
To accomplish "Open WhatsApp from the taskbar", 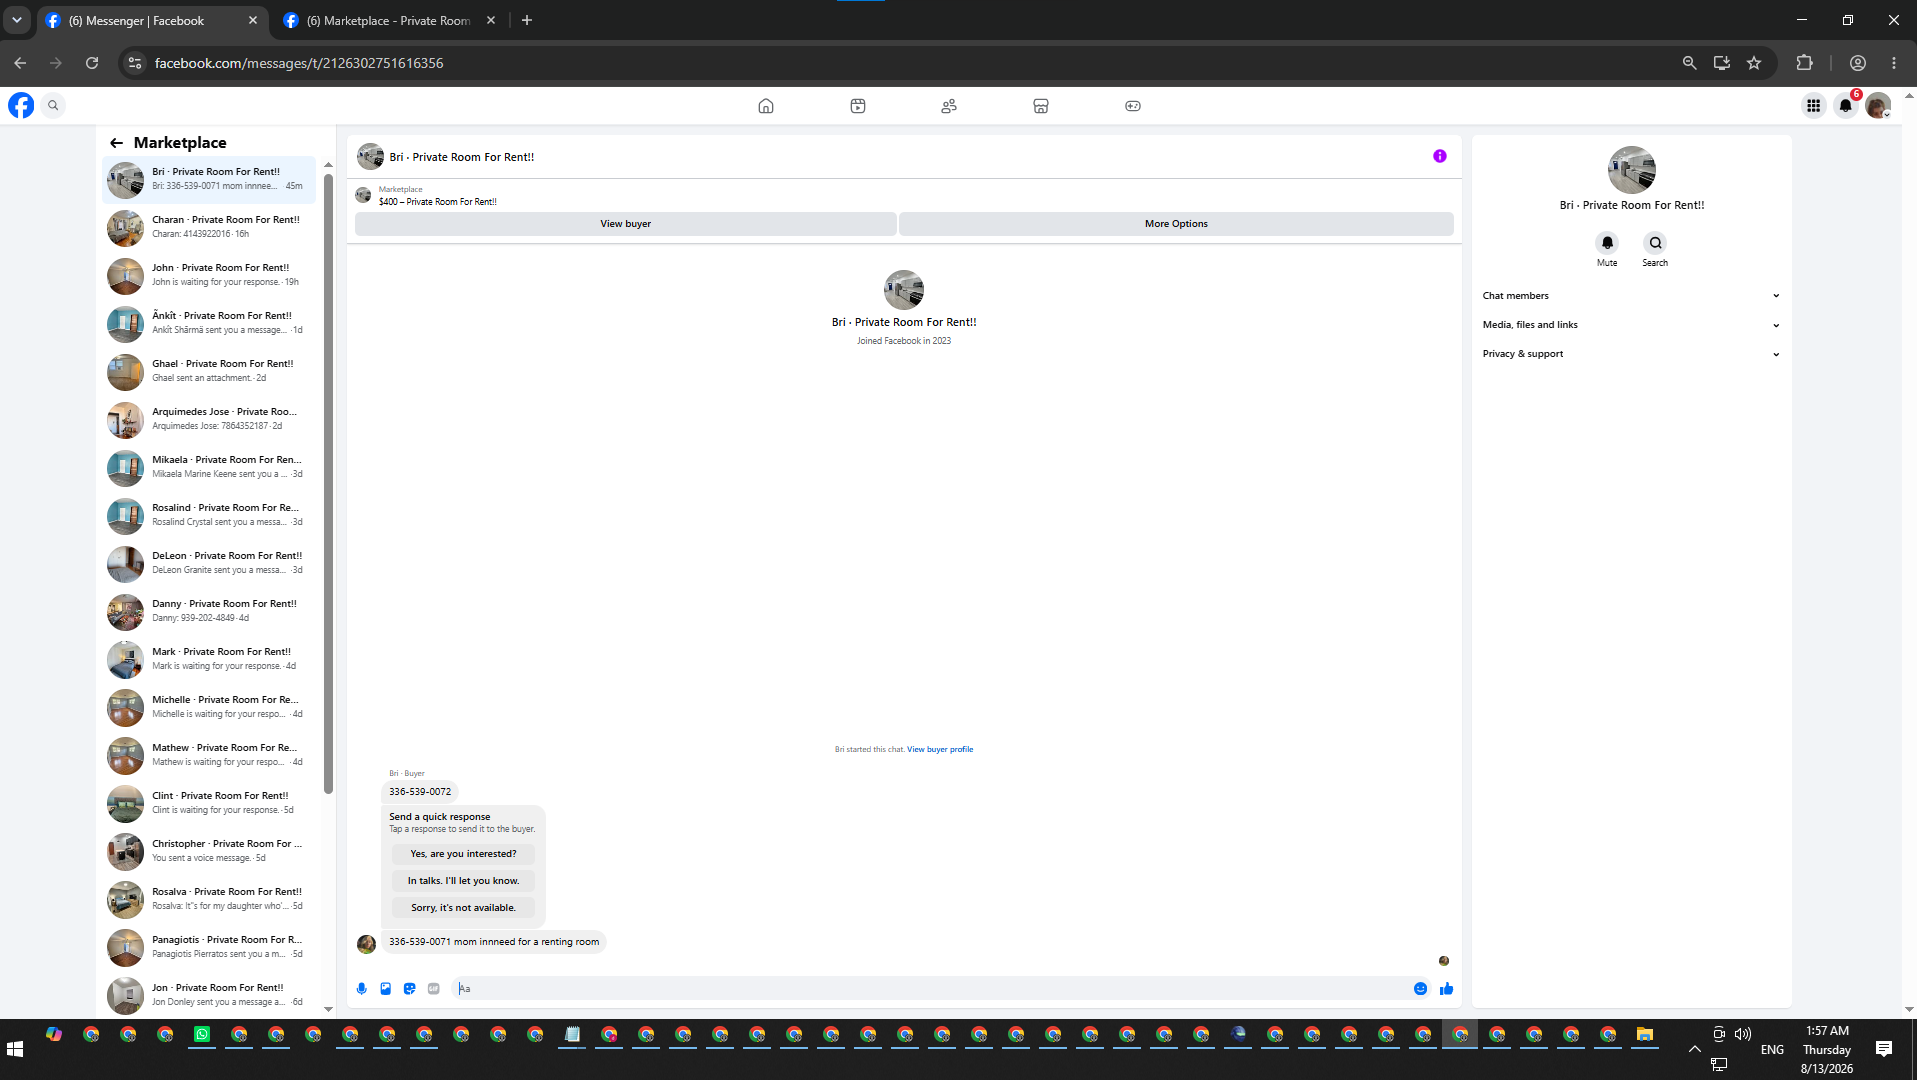I will pos(202,1035).
